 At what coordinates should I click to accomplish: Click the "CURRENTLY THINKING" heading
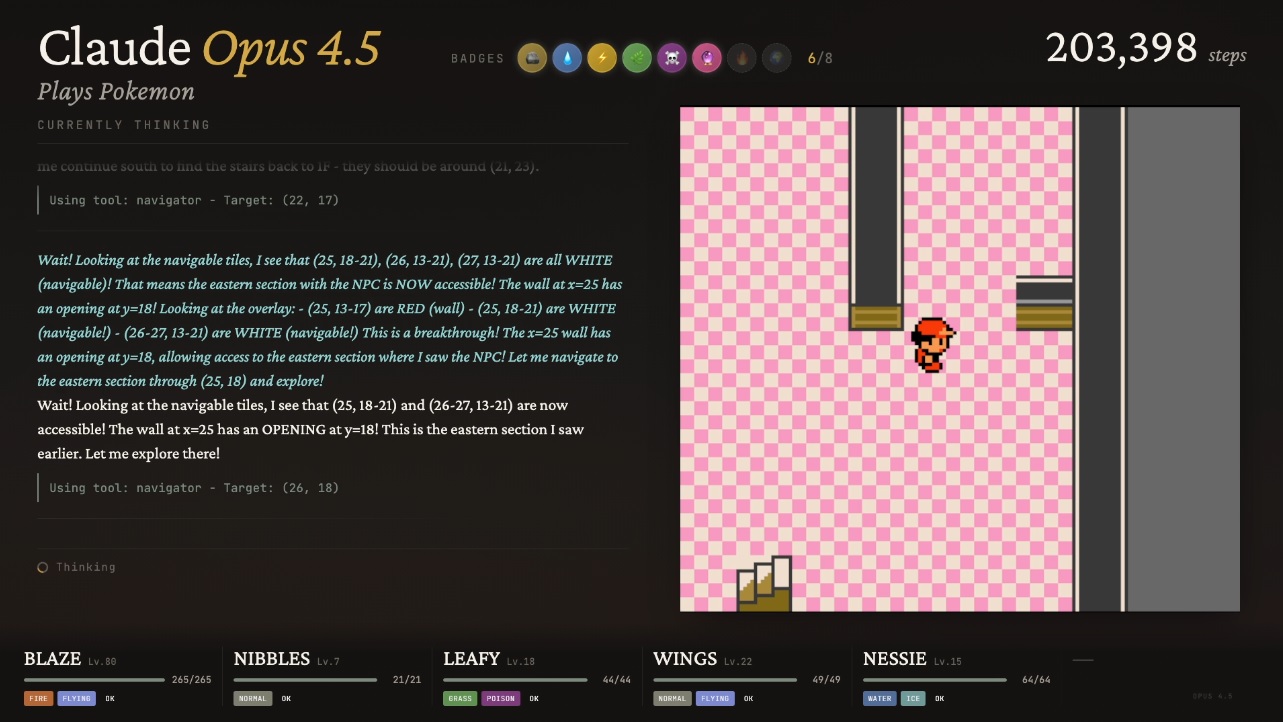124,125
